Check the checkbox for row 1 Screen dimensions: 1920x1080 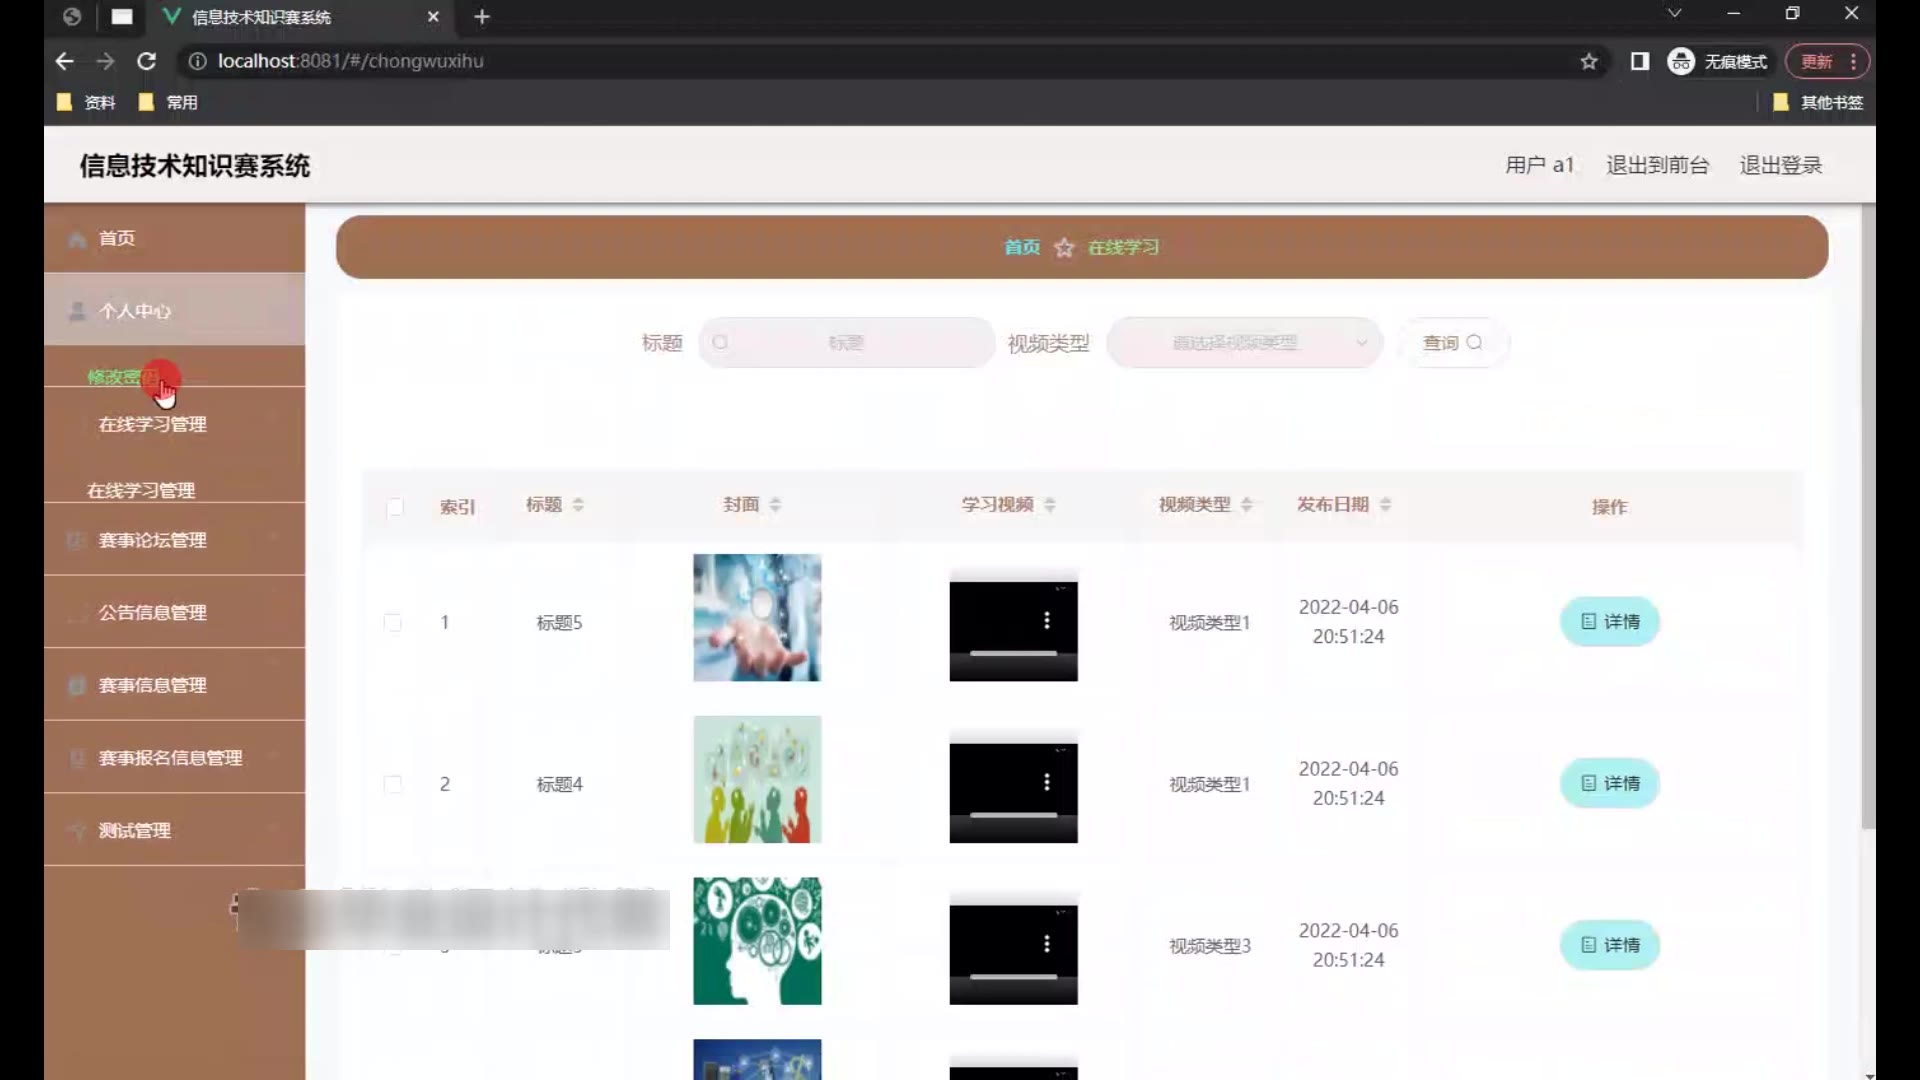click(x=393, y=623)
